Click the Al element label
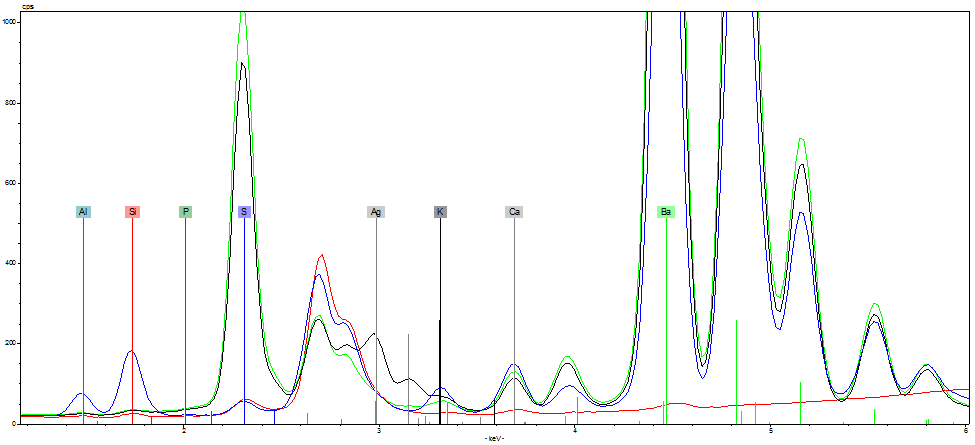 pos(83,212)
